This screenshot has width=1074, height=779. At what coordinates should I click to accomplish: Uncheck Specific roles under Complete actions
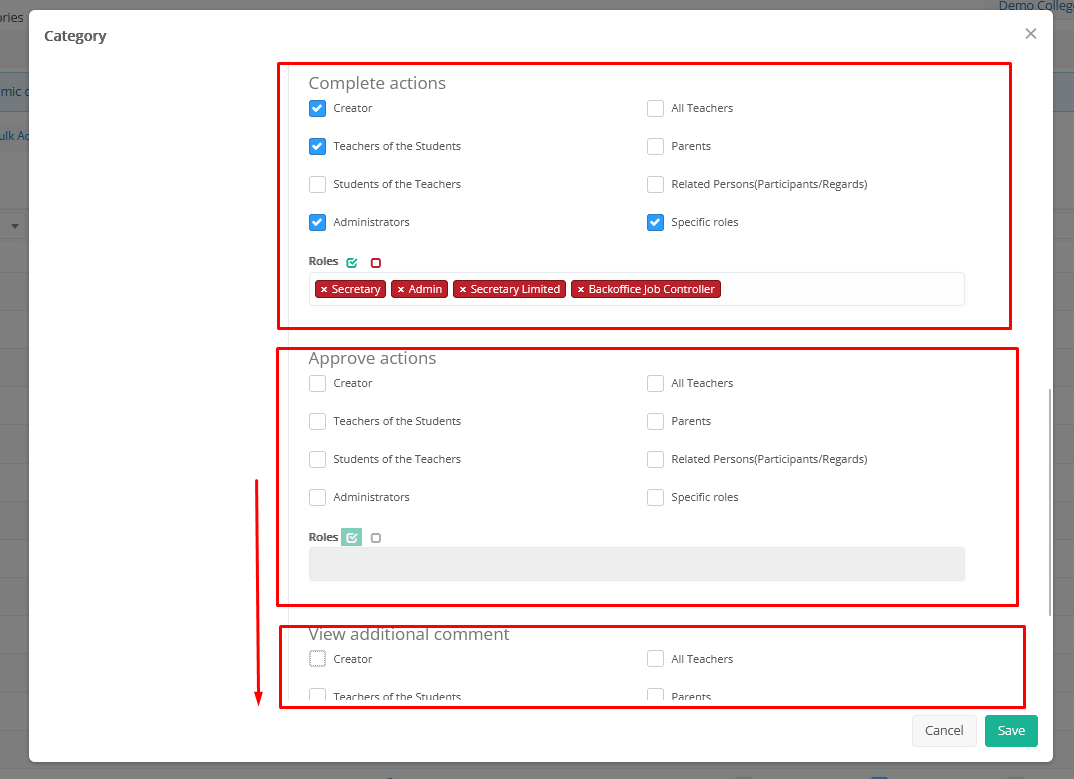(x=655, y=222)
